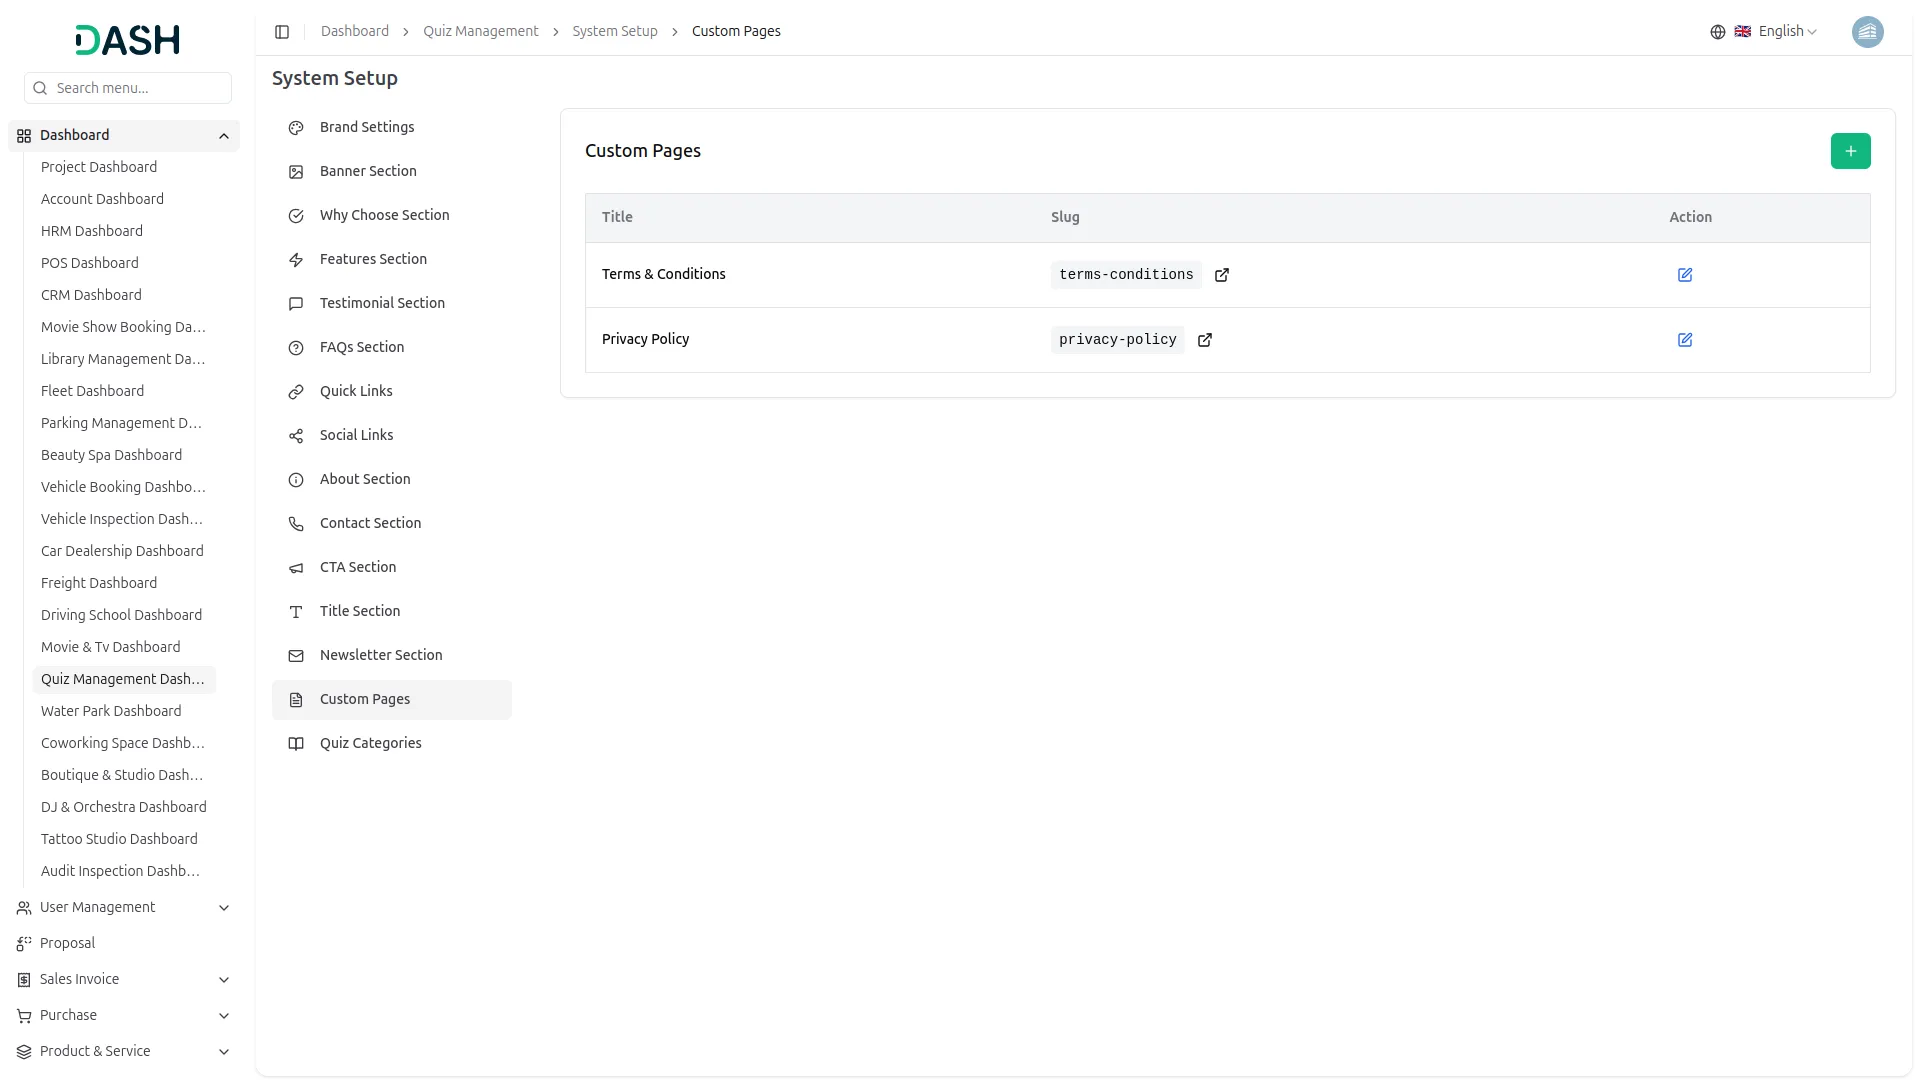Click the green add custom page button

[x=1850, y=151]
